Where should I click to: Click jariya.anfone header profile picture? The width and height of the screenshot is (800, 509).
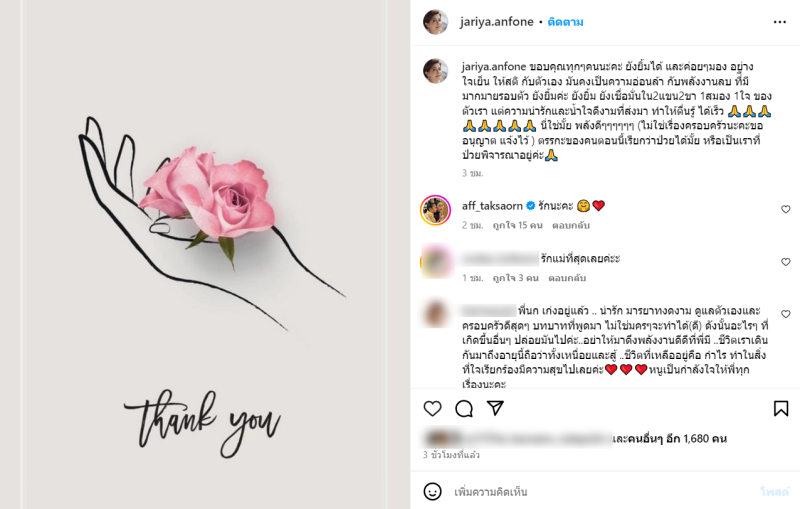point(436,22)
